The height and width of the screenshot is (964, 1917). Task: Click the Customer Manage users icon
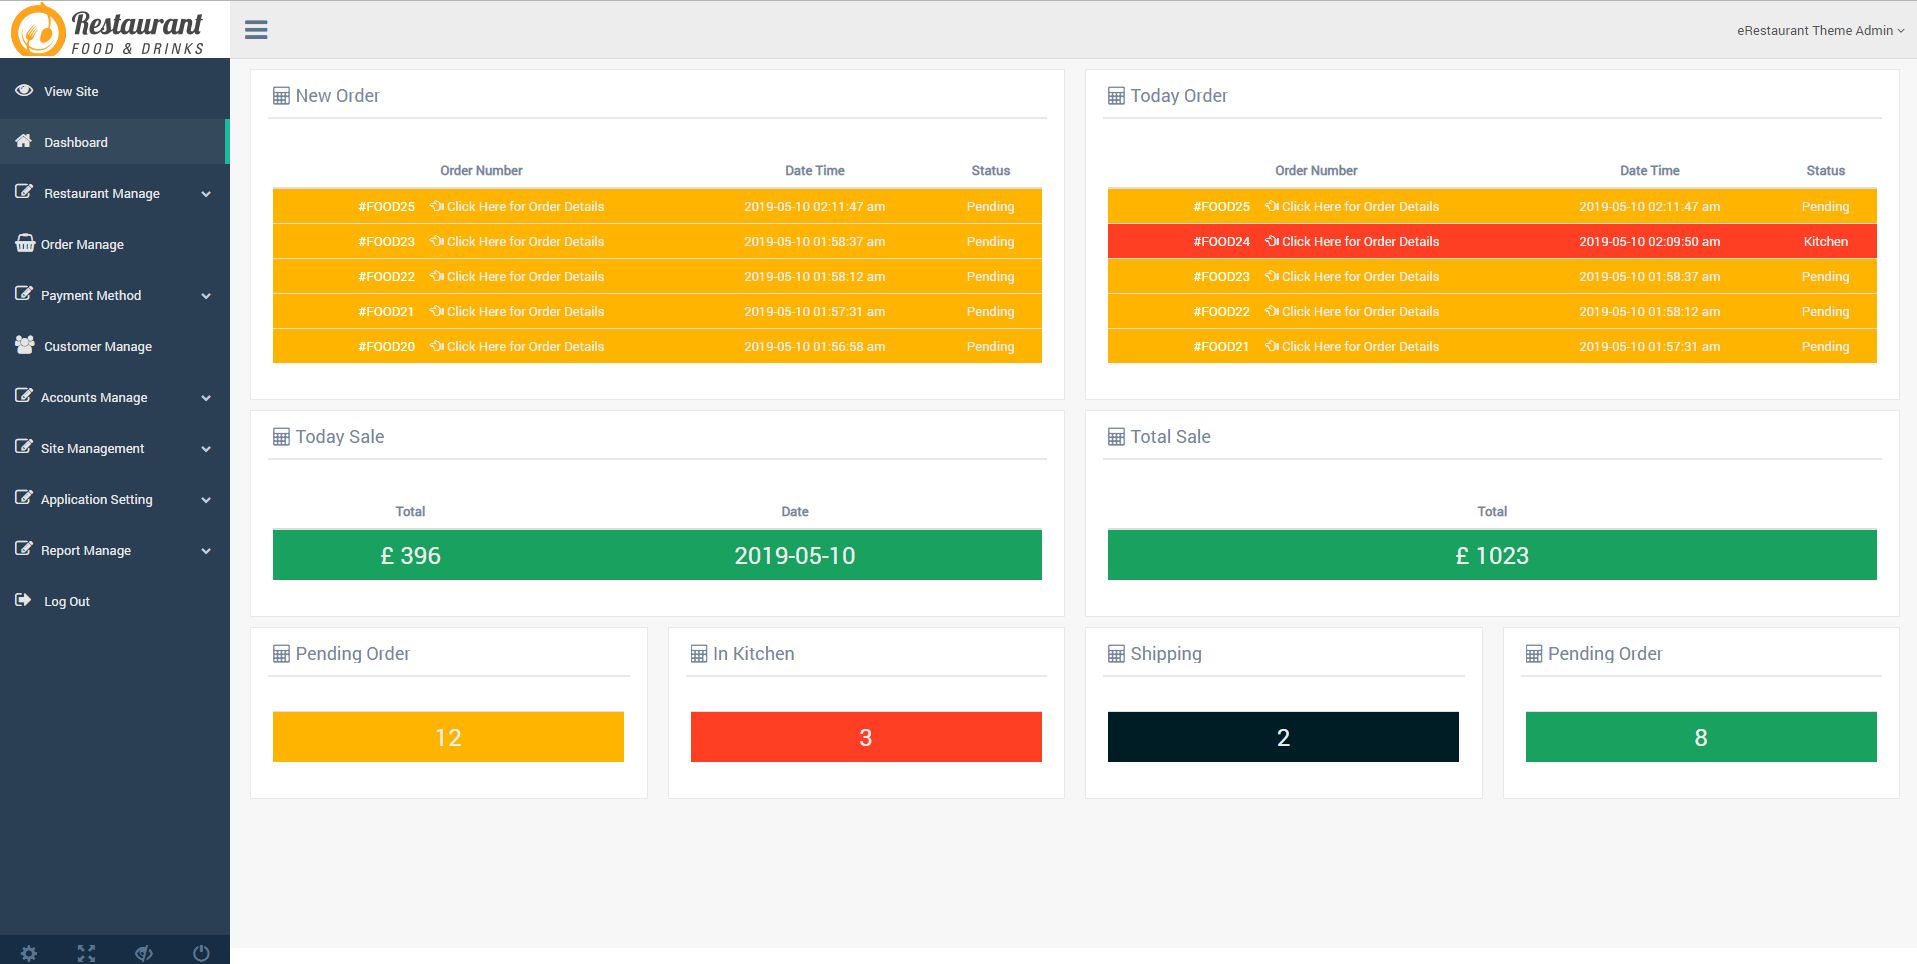point(25,345)
